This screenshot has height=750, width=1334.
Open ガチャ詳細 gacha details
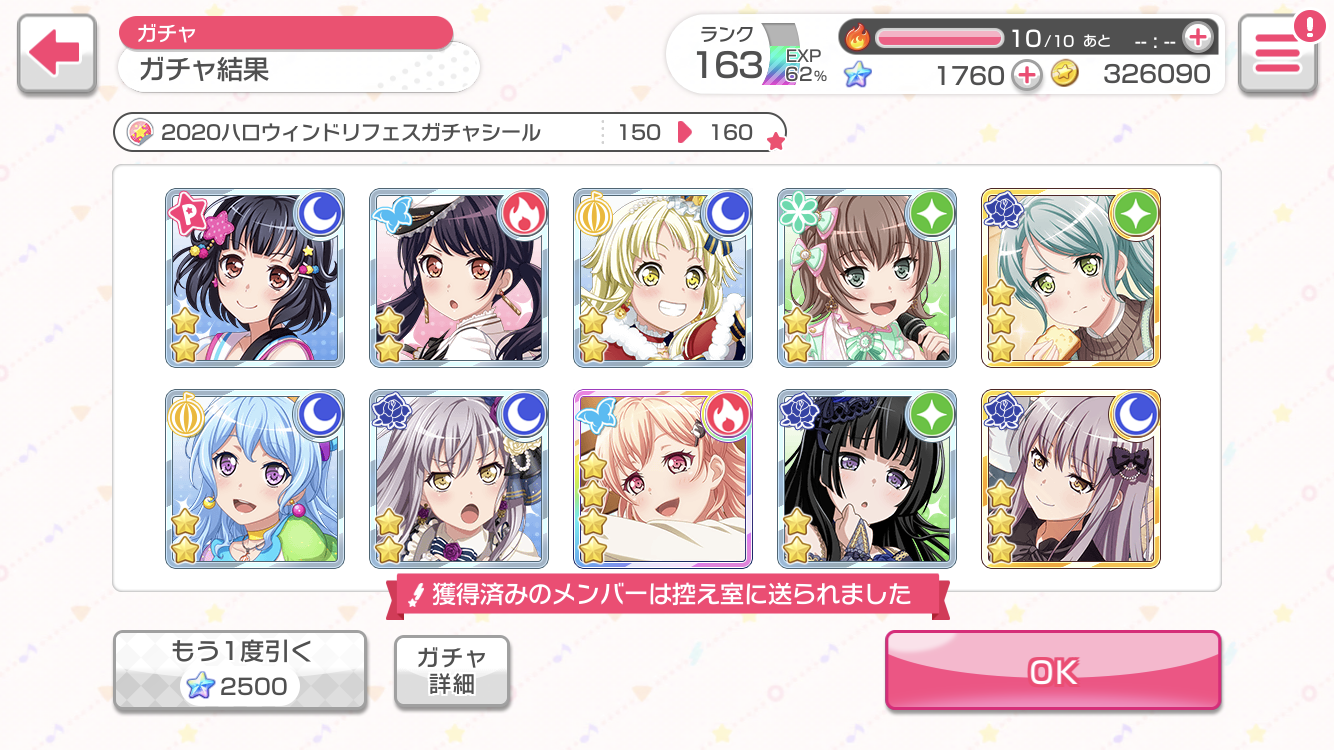(451, 671)
